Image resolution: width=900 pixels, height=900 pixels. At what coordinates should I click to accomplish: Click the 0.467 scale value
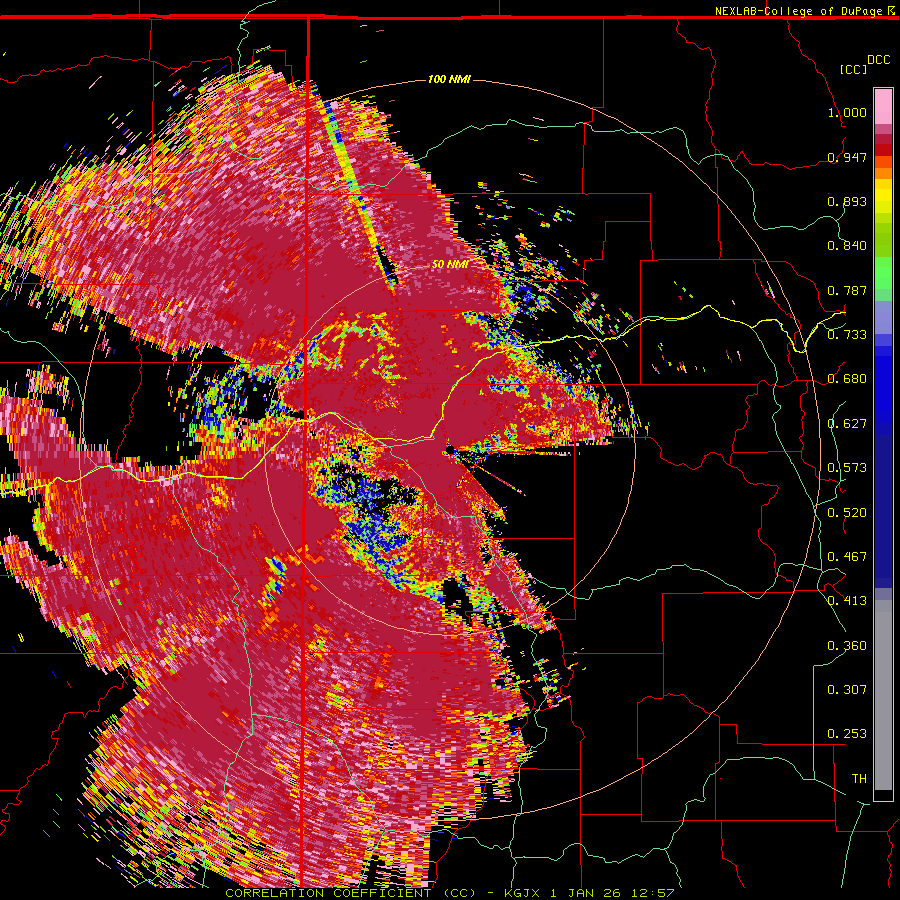847,557
